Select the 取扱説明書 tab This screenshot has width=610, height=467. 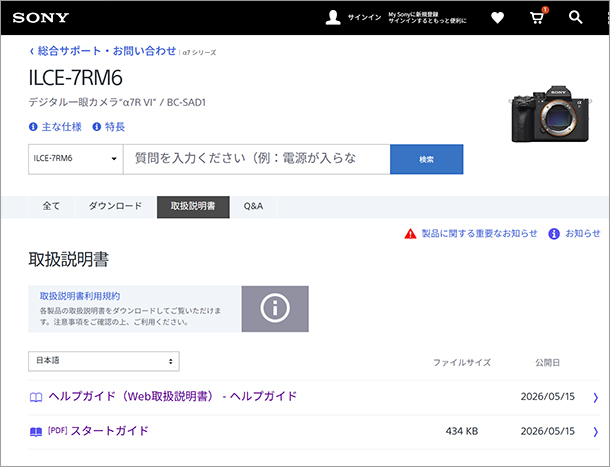point(193,207)
